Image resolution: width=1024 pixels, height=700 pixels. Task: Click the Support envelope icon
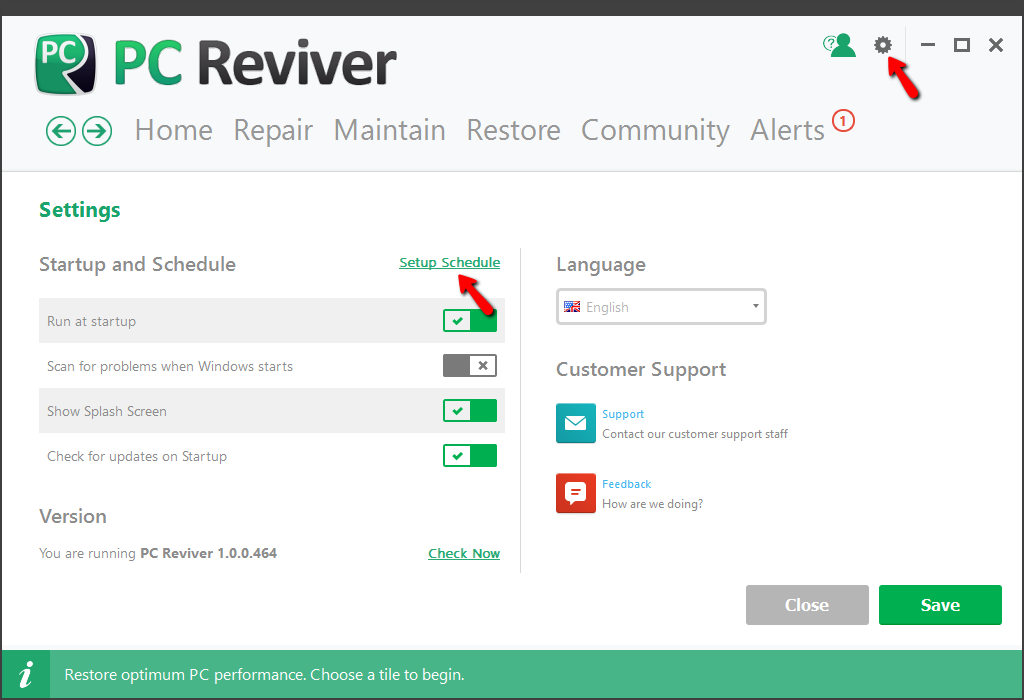click(x=575, y=423)
